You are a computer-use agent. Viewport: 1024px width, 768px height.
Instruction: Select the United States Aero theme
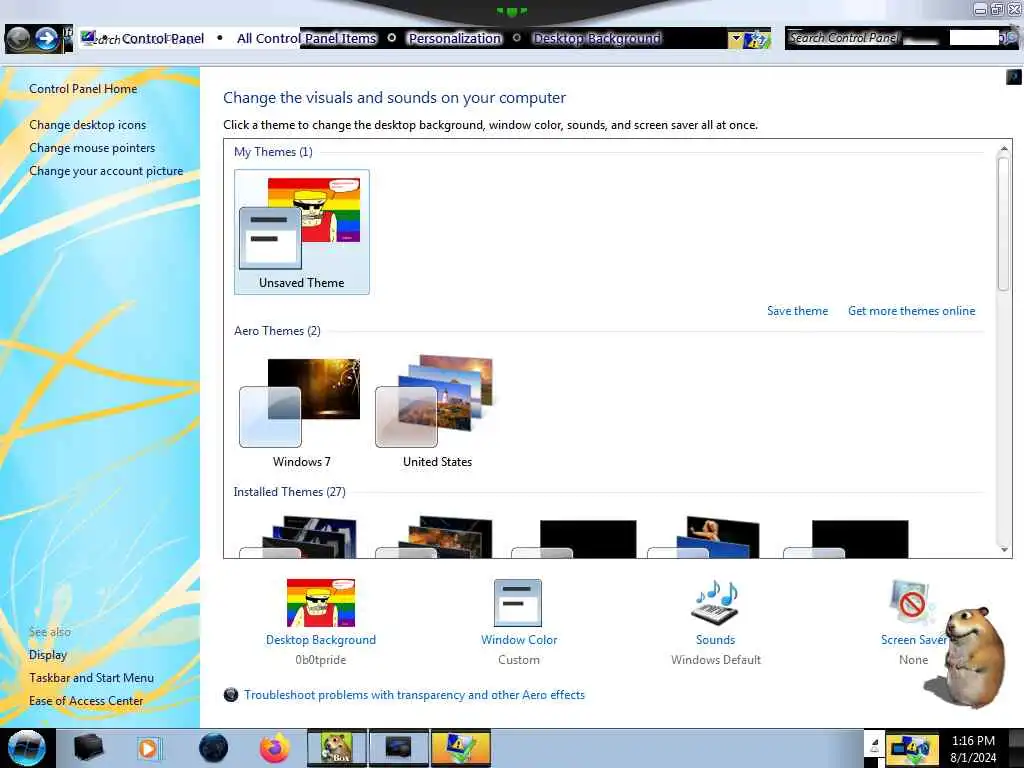point(437,411)
